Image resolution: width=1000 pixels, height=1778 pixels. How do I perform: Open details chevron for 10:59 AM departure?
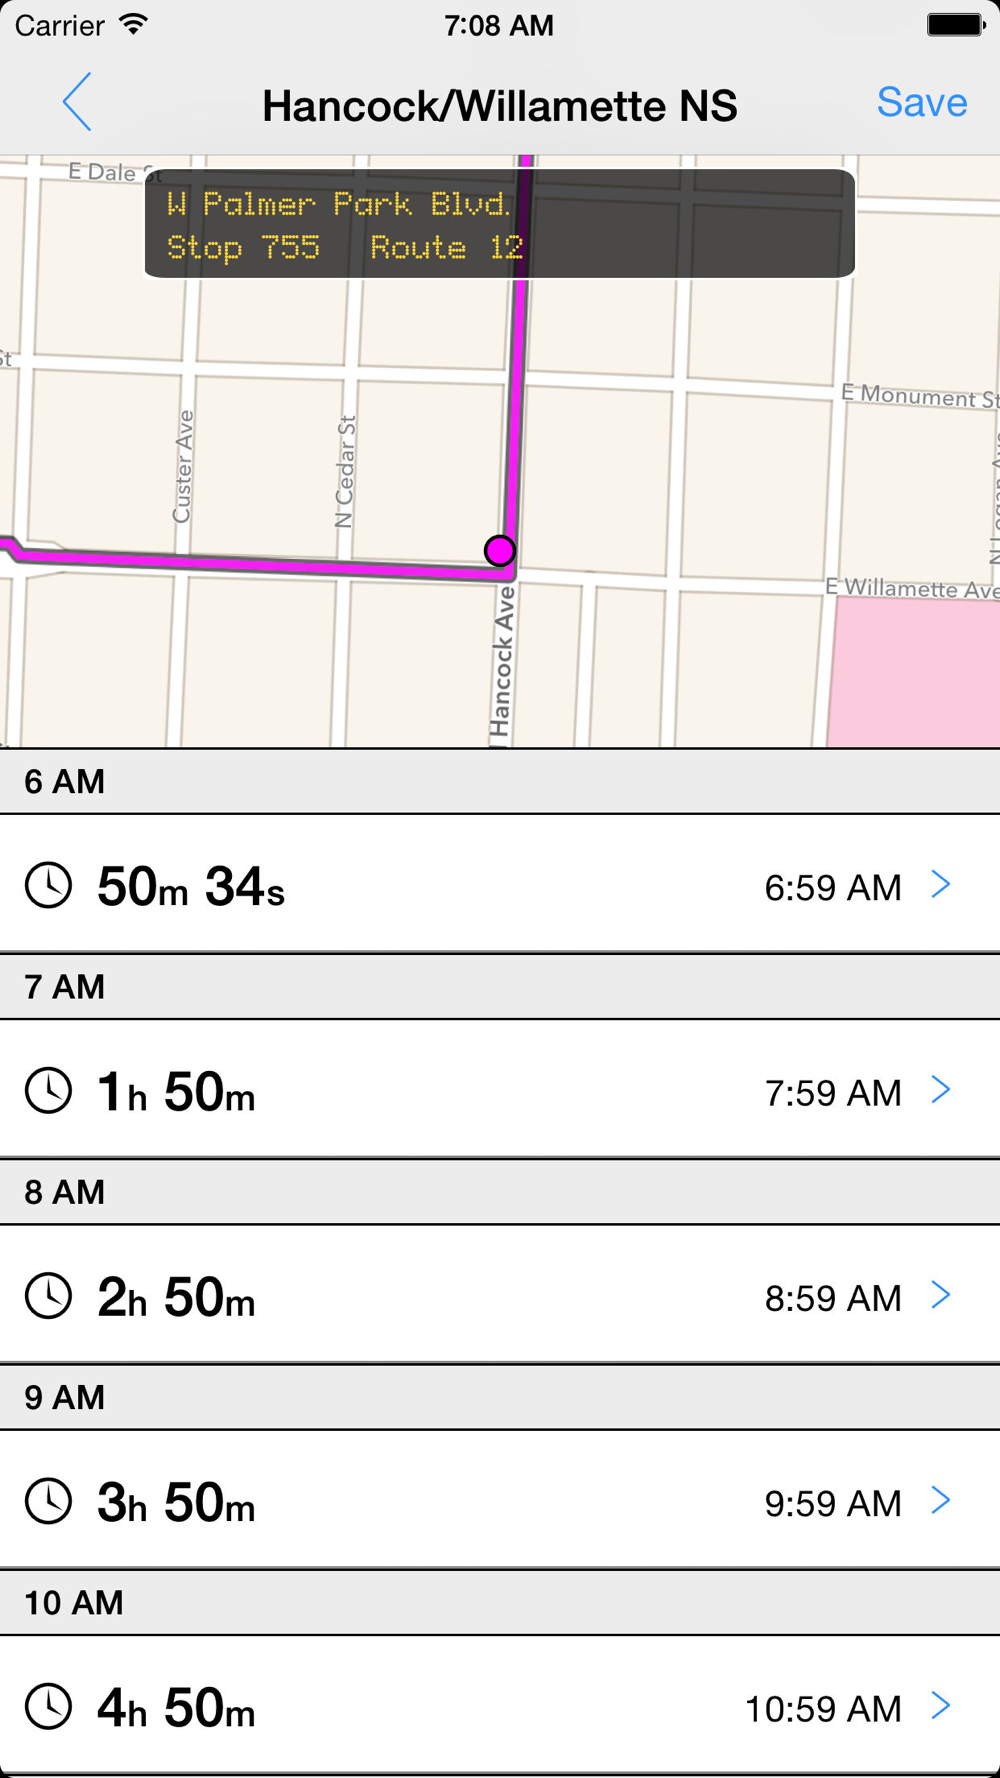click(940, 1706)
